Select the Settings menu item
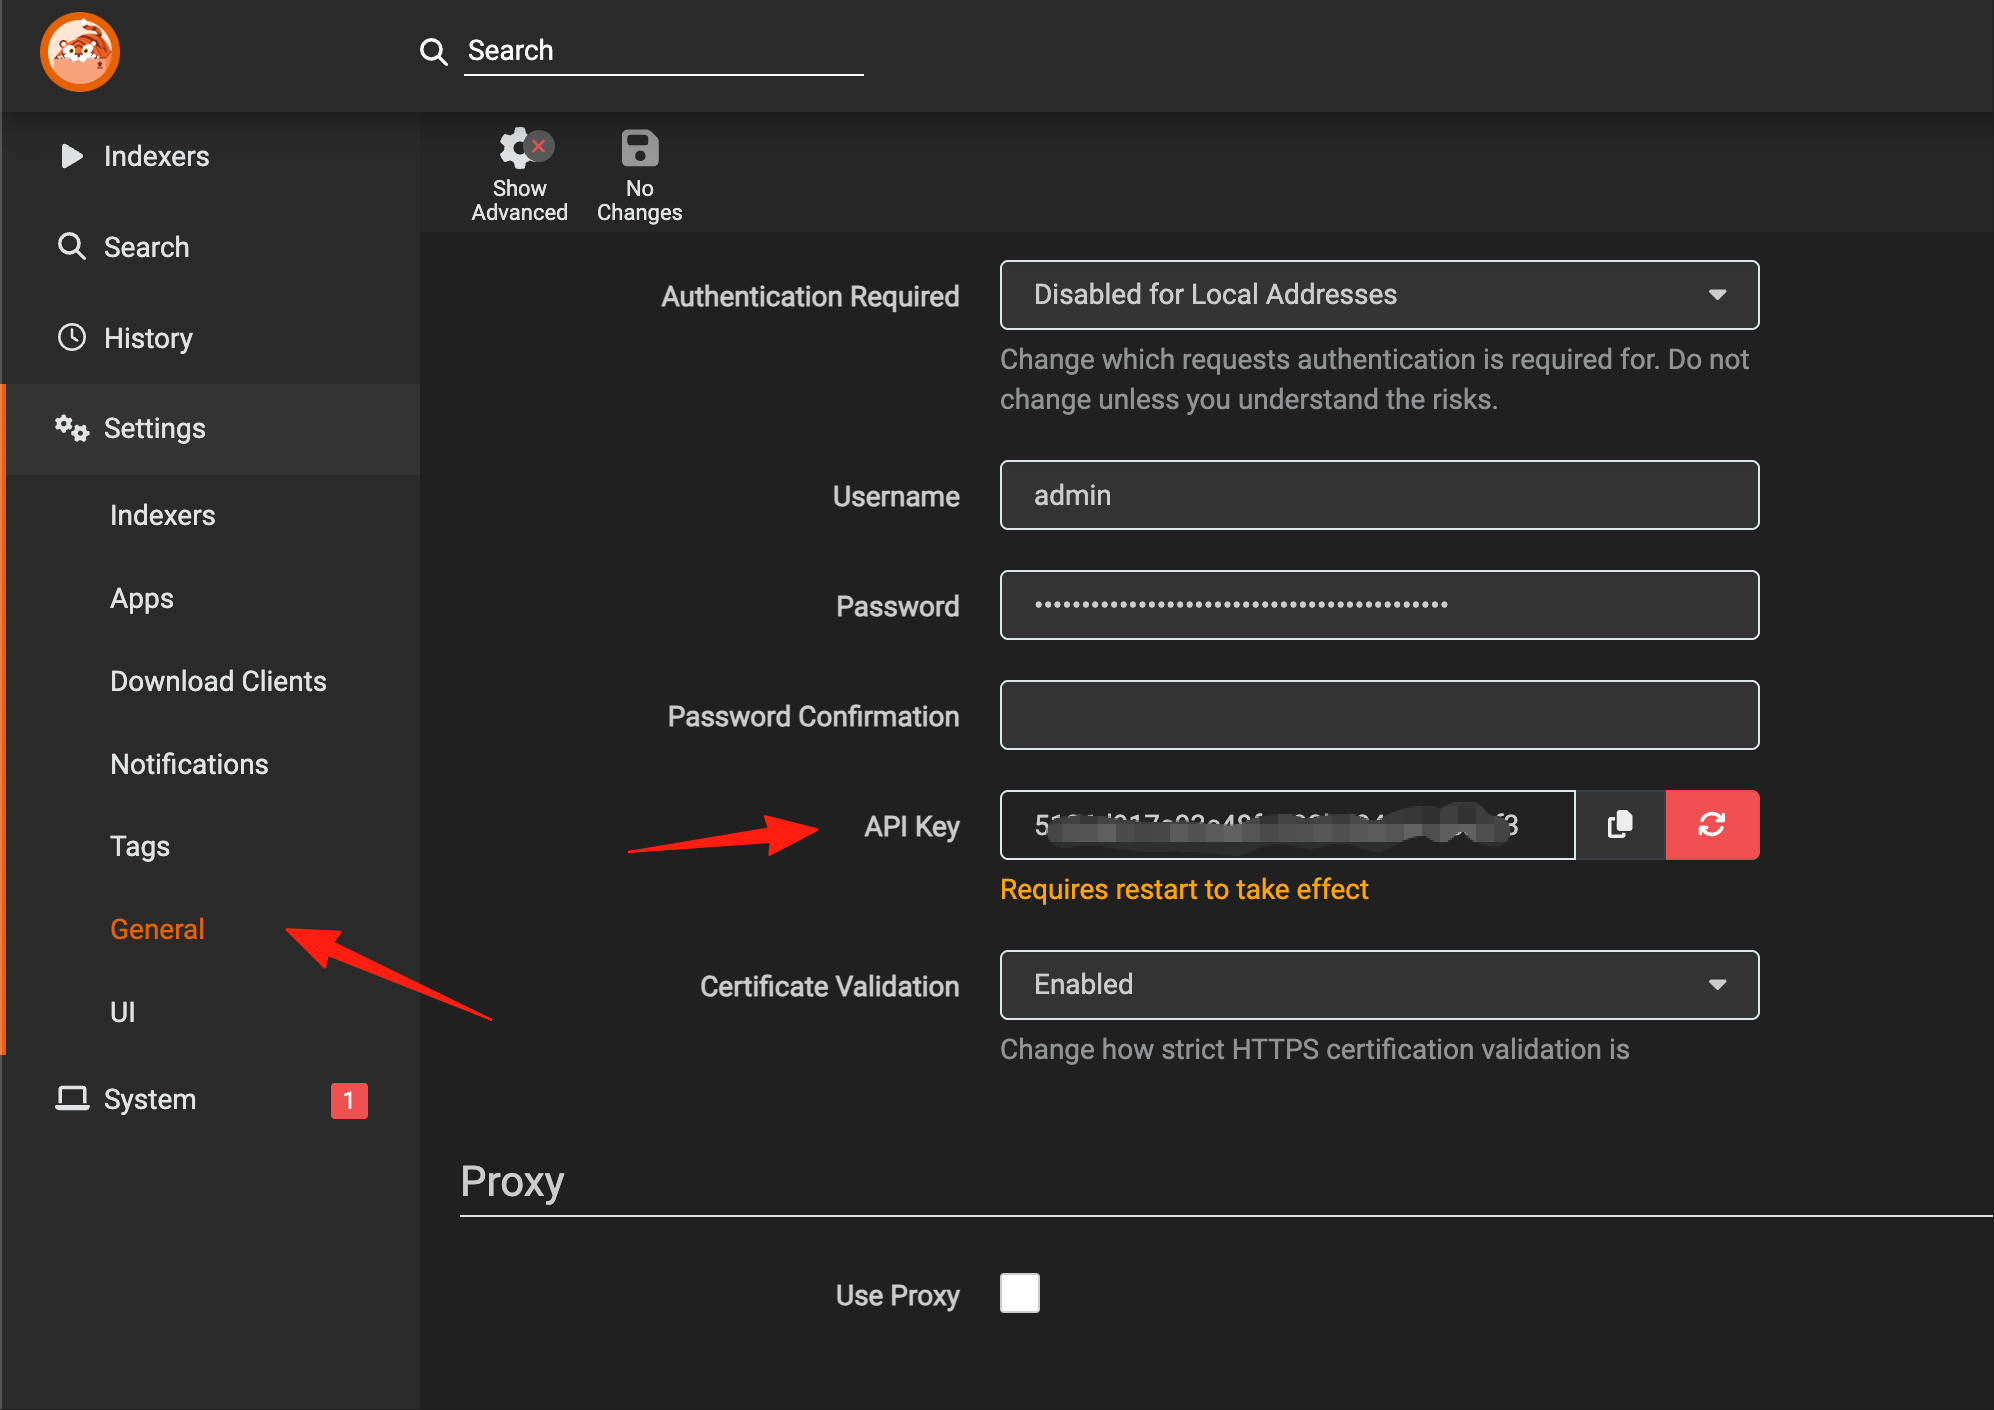The width and height of the screenshot is (1994, 1410). click(210, 429)
